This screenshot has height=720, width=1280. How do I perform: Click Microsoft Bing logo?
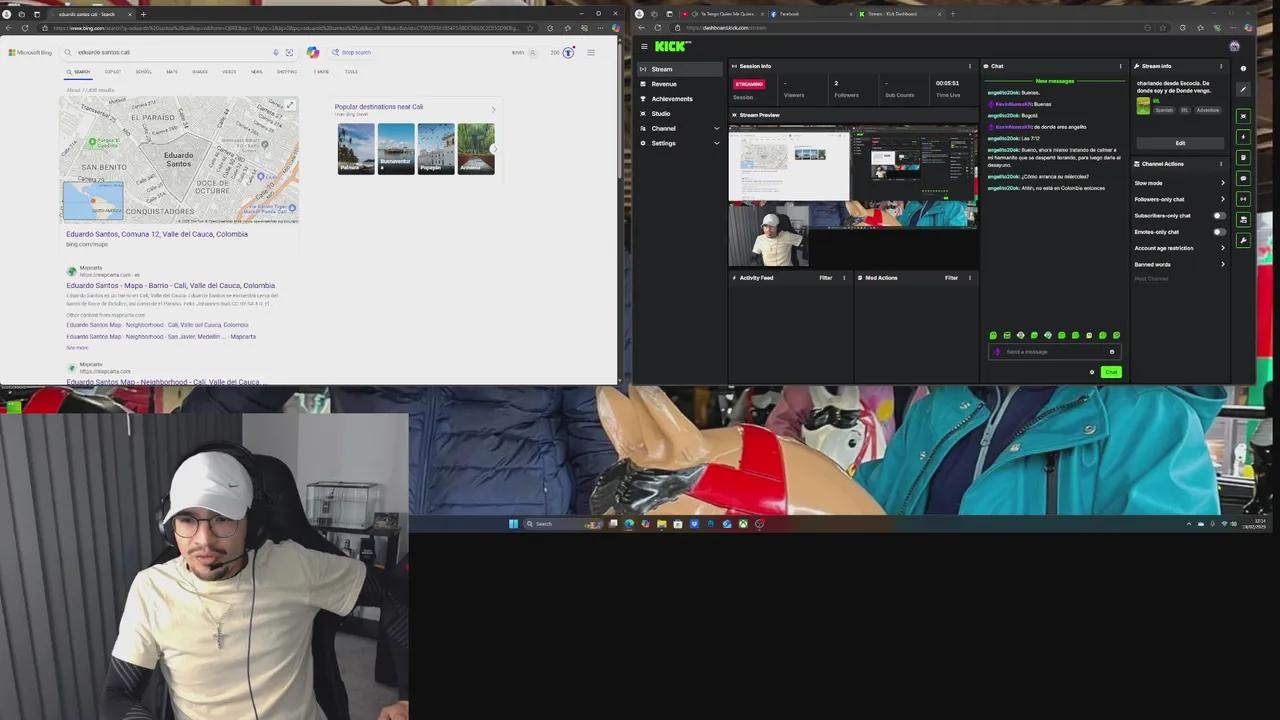click(x=30, y=52)
